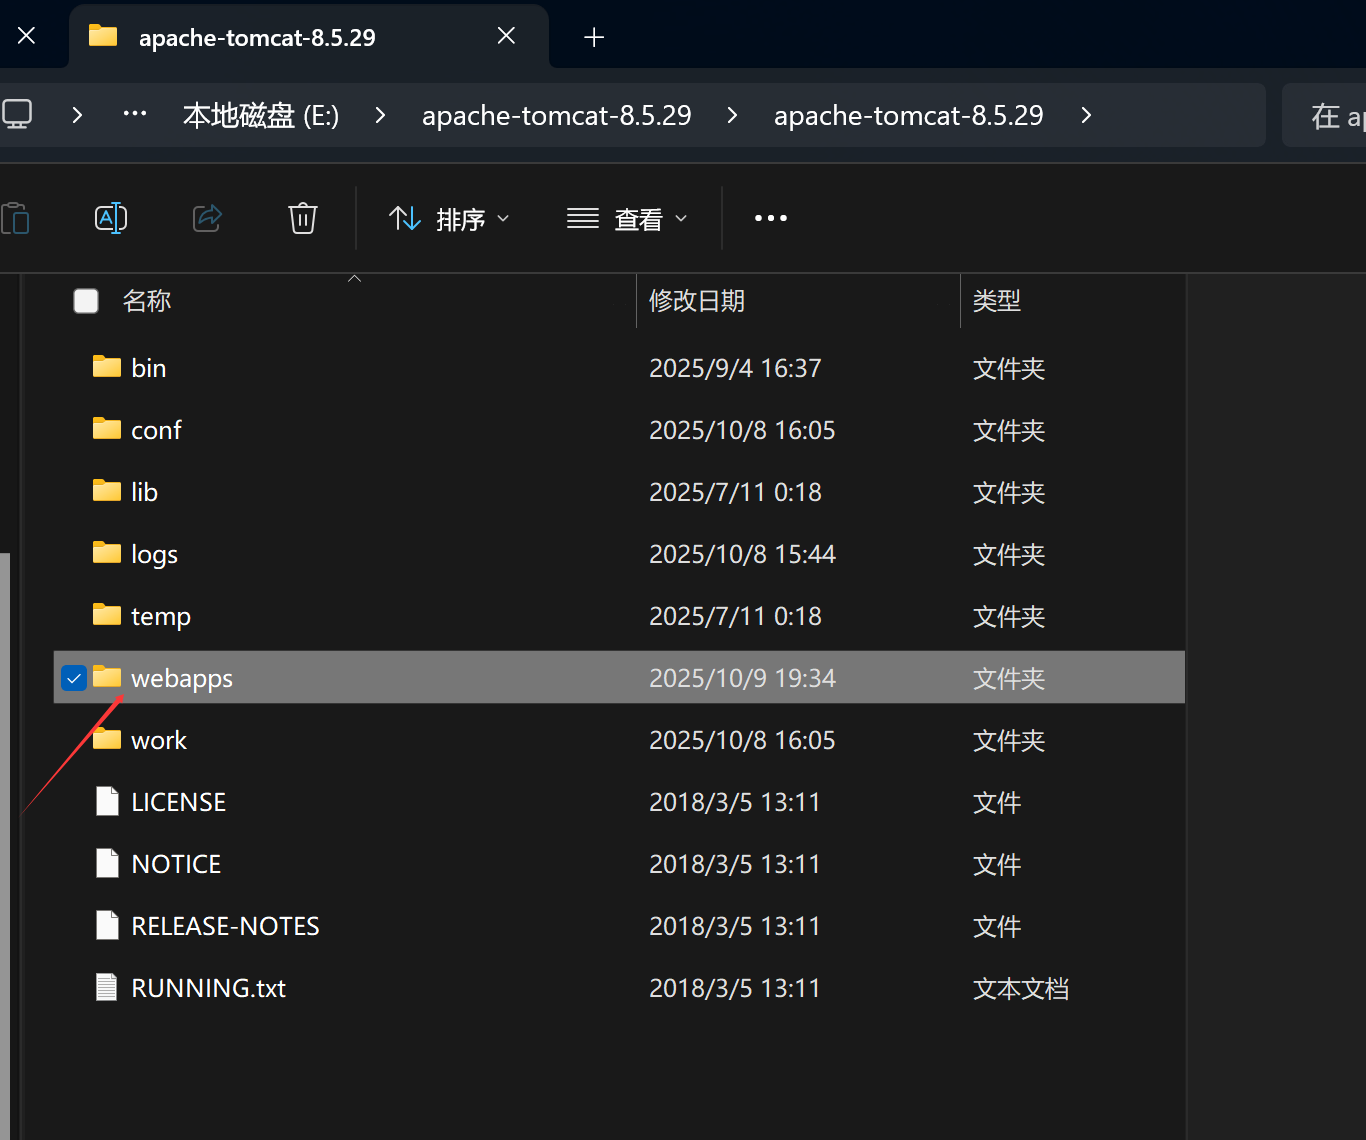Select the logs folder name

[155, 554]
